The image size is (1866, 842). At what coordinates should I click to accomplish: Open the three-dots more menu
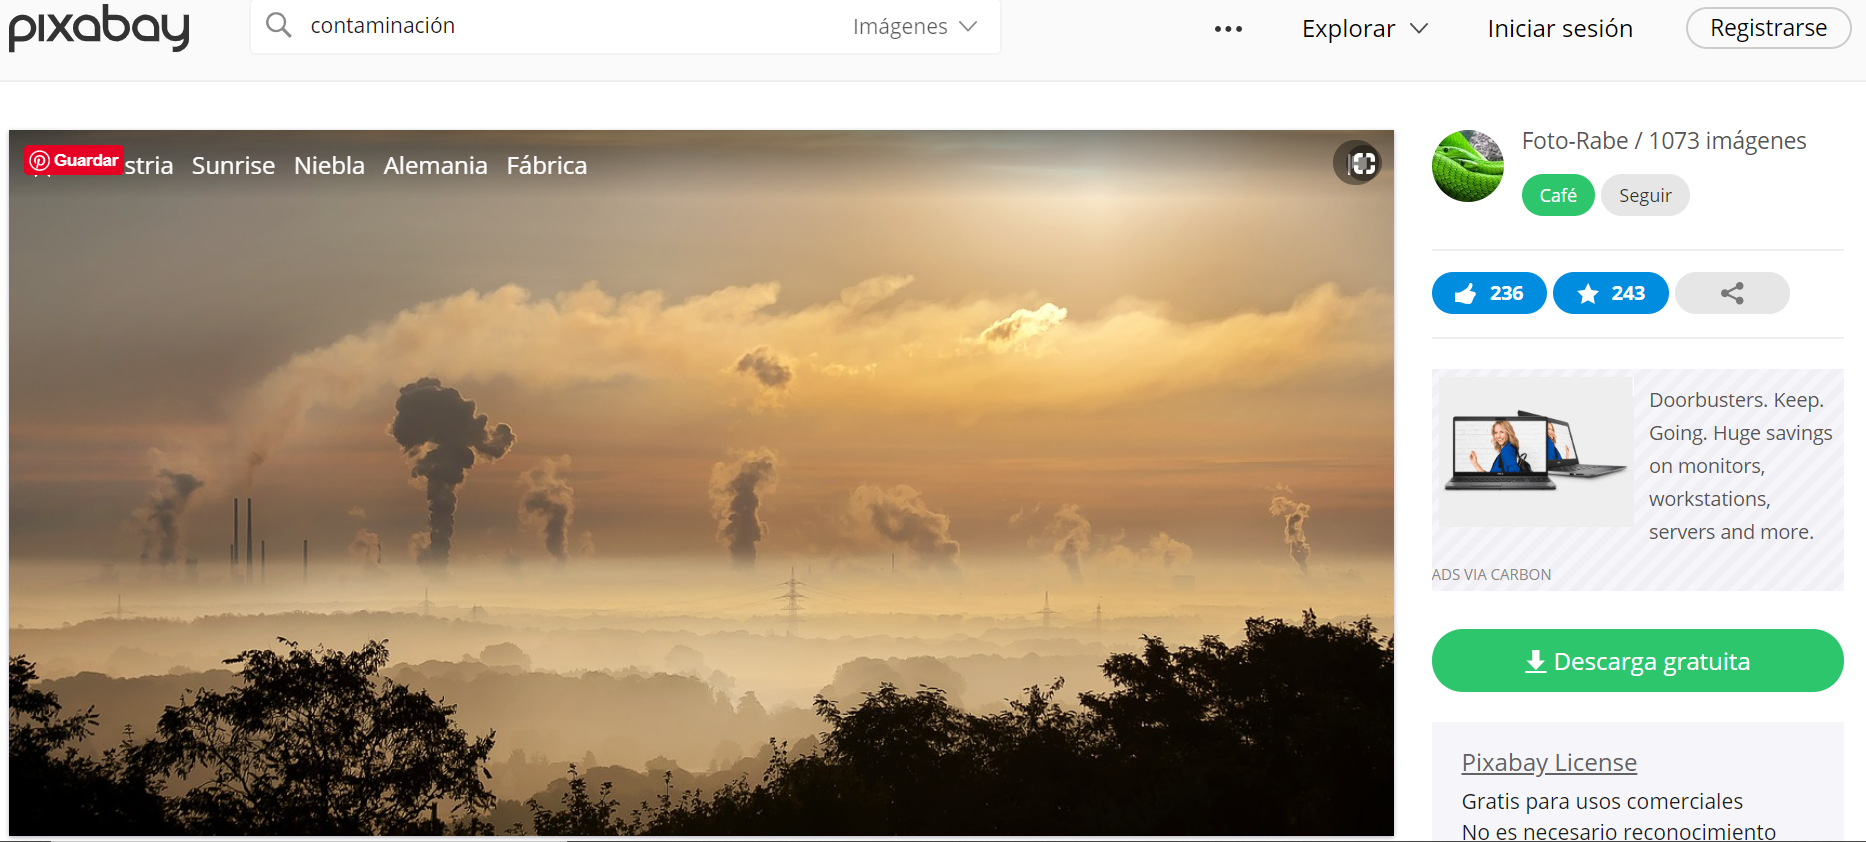coord(1228,29)
